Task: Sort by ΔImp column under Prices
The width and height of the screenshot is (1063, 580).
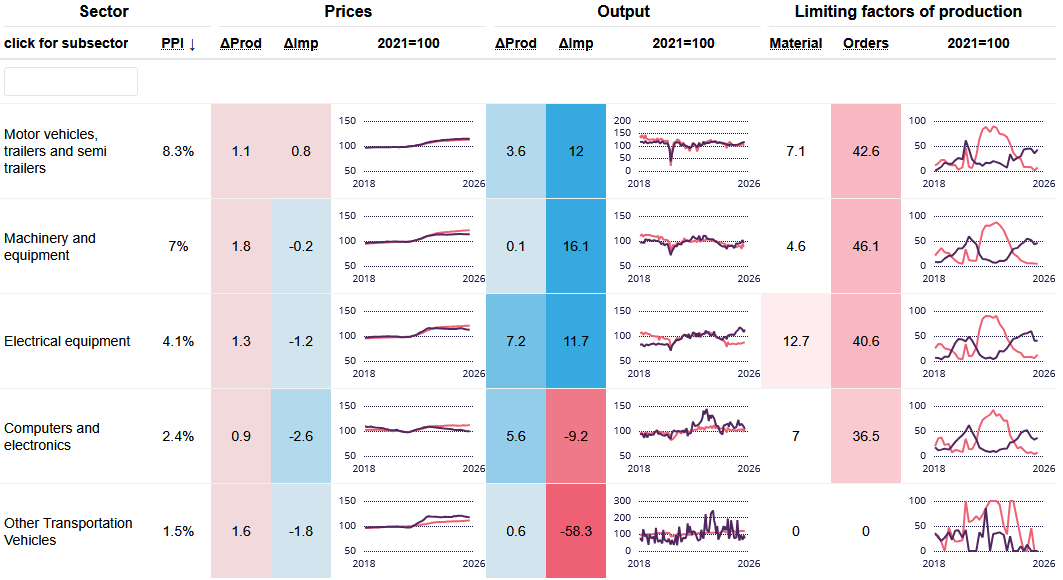Action: point(301,44)
